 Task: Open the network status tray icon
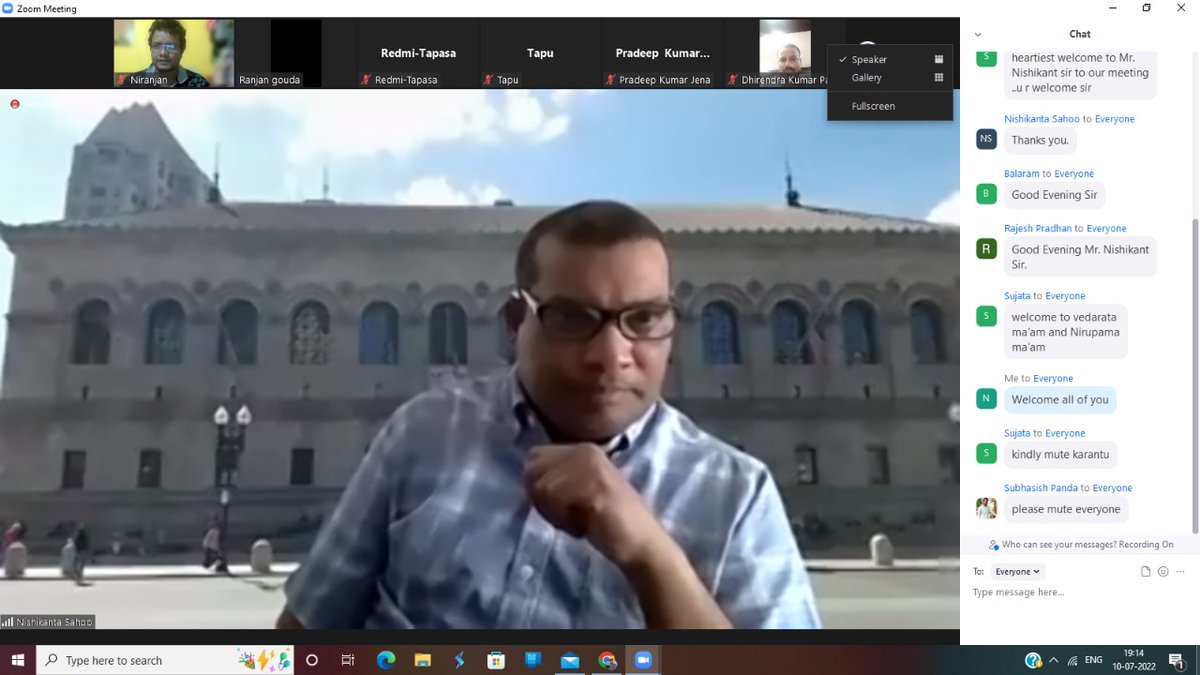1073,660
